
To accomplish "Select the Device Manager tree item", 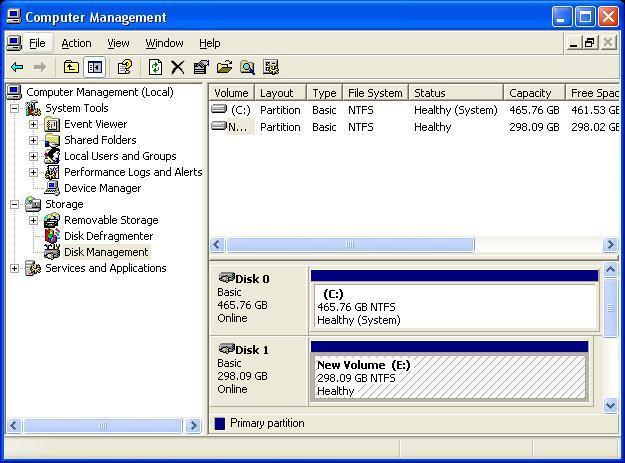I will click(102, 188).
